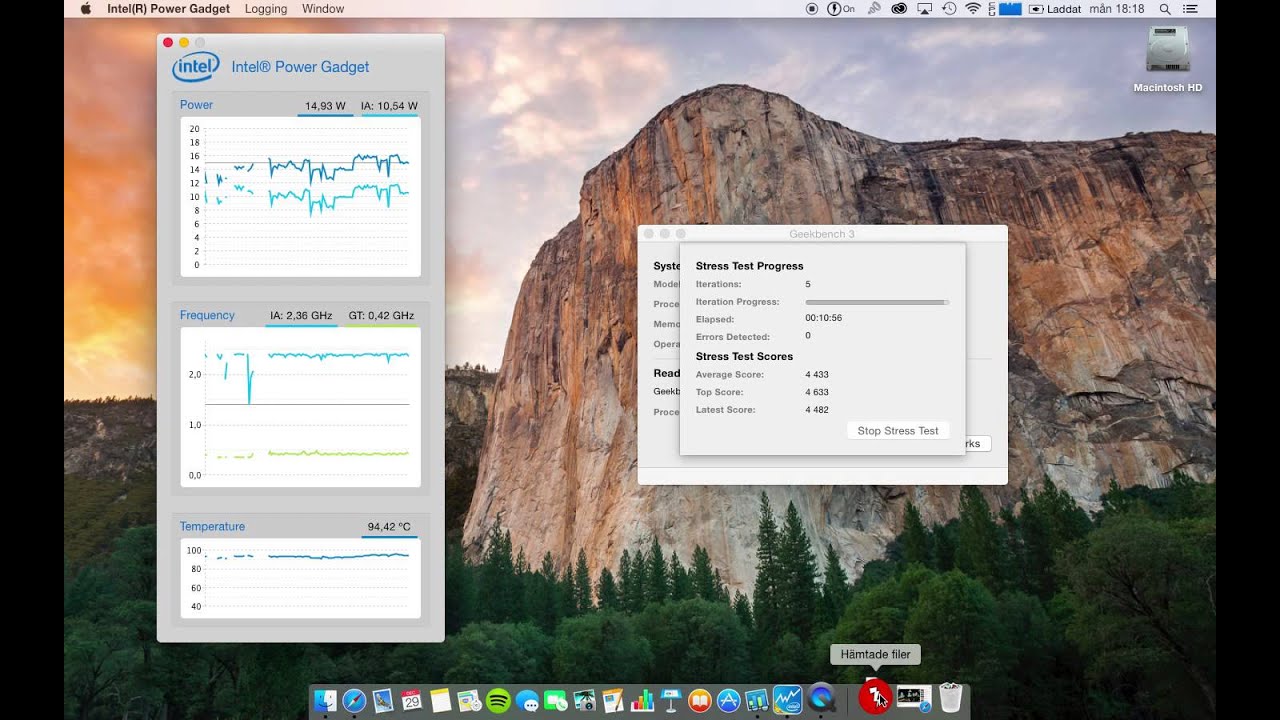The image size is (1280, 720).
Task: Click the mån 18:18 clock
Action: pos(1117,9)
